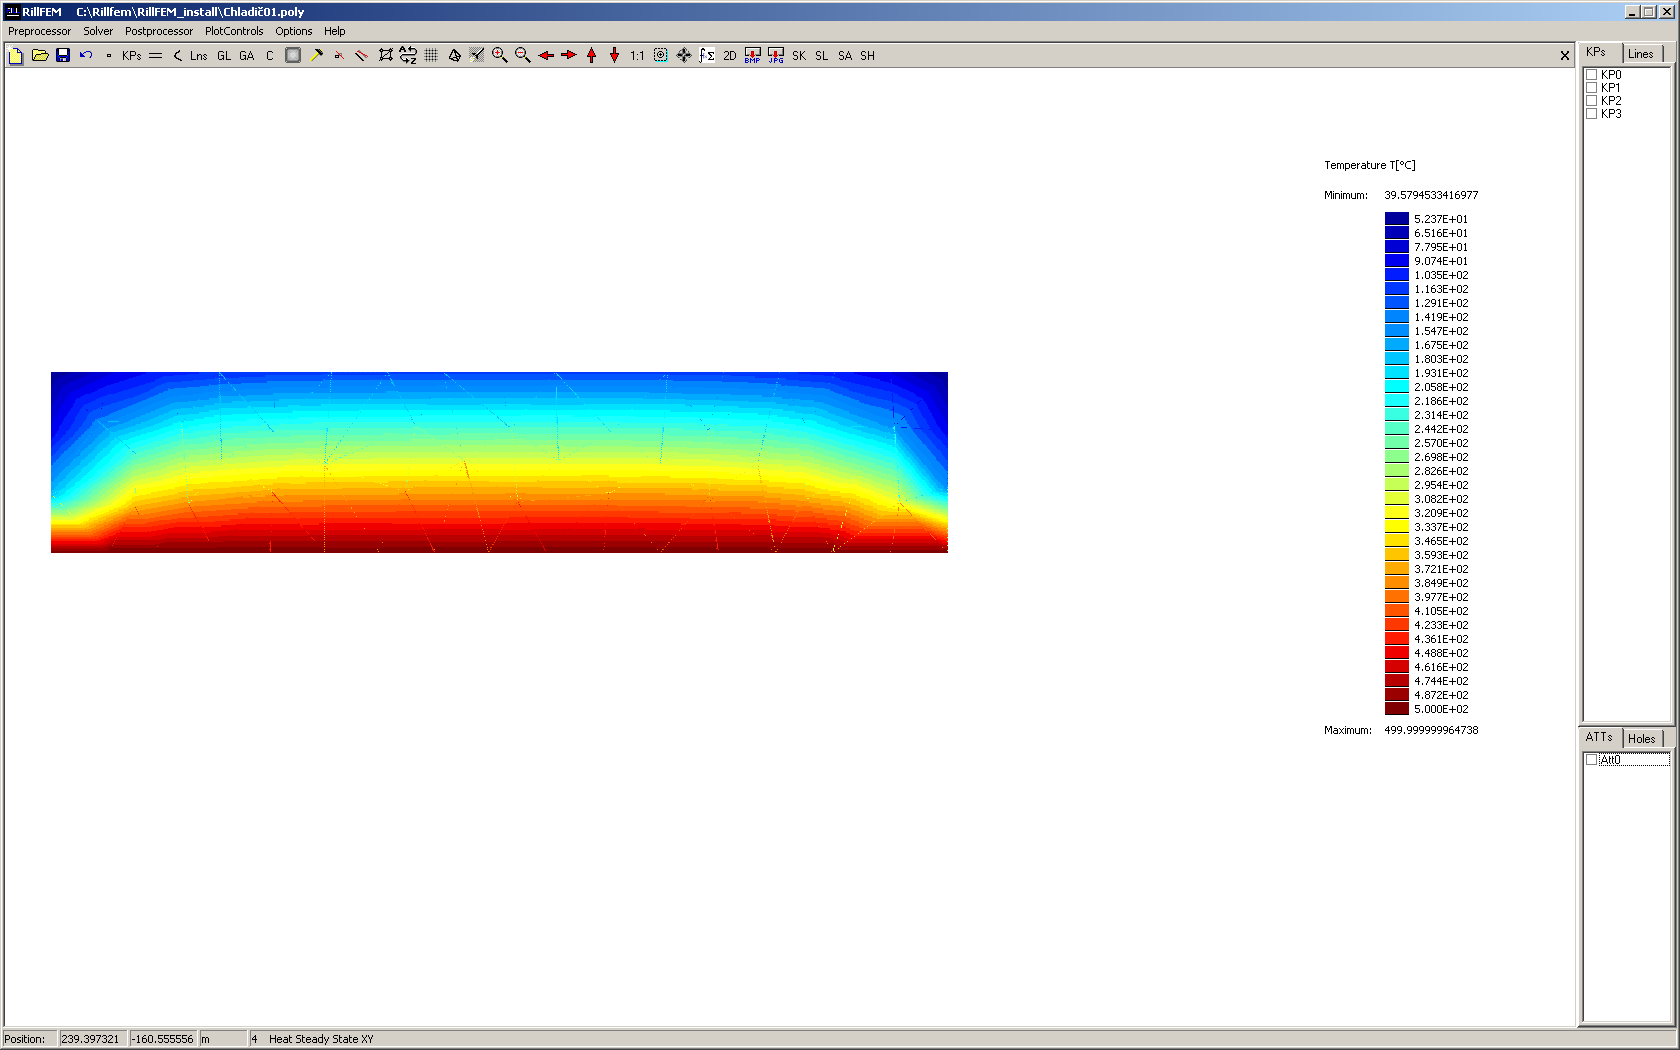Click the SA toolbar button
Image resolution: width=1680 pixels, height=1050 pixels.
845,56
